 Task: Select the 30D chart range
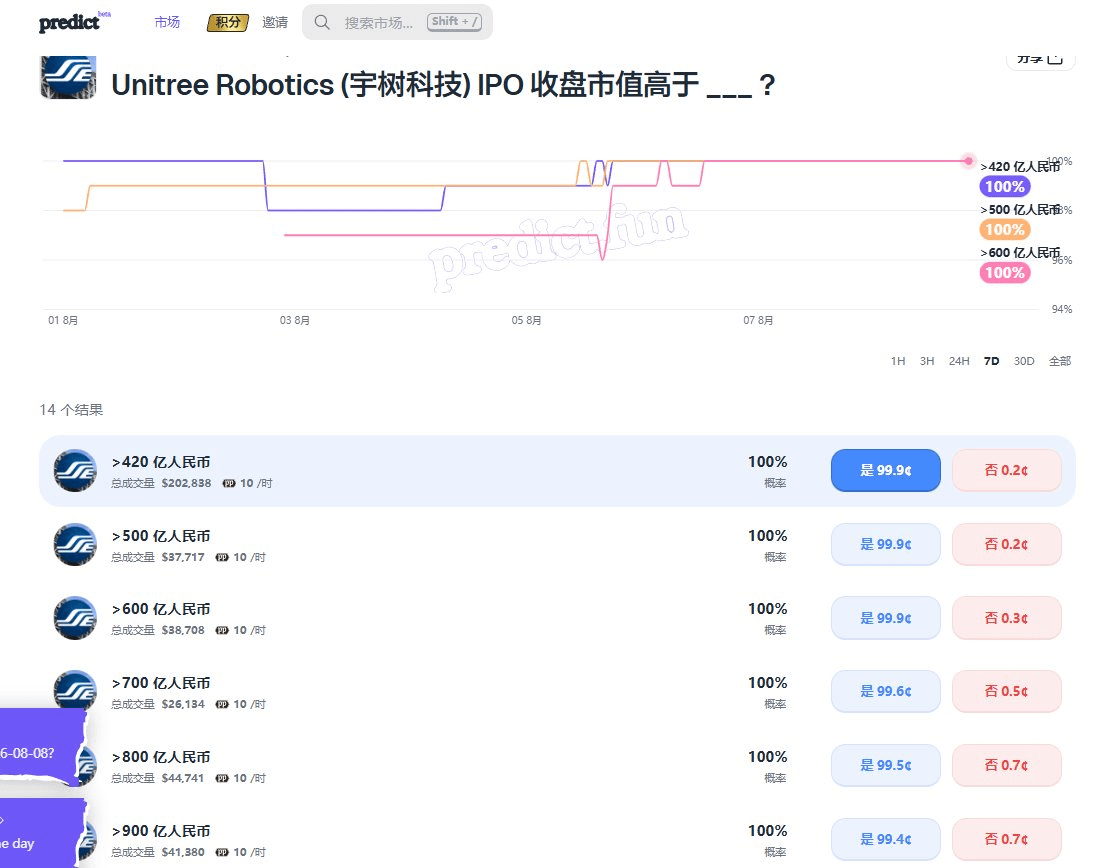pos(1024,361)
